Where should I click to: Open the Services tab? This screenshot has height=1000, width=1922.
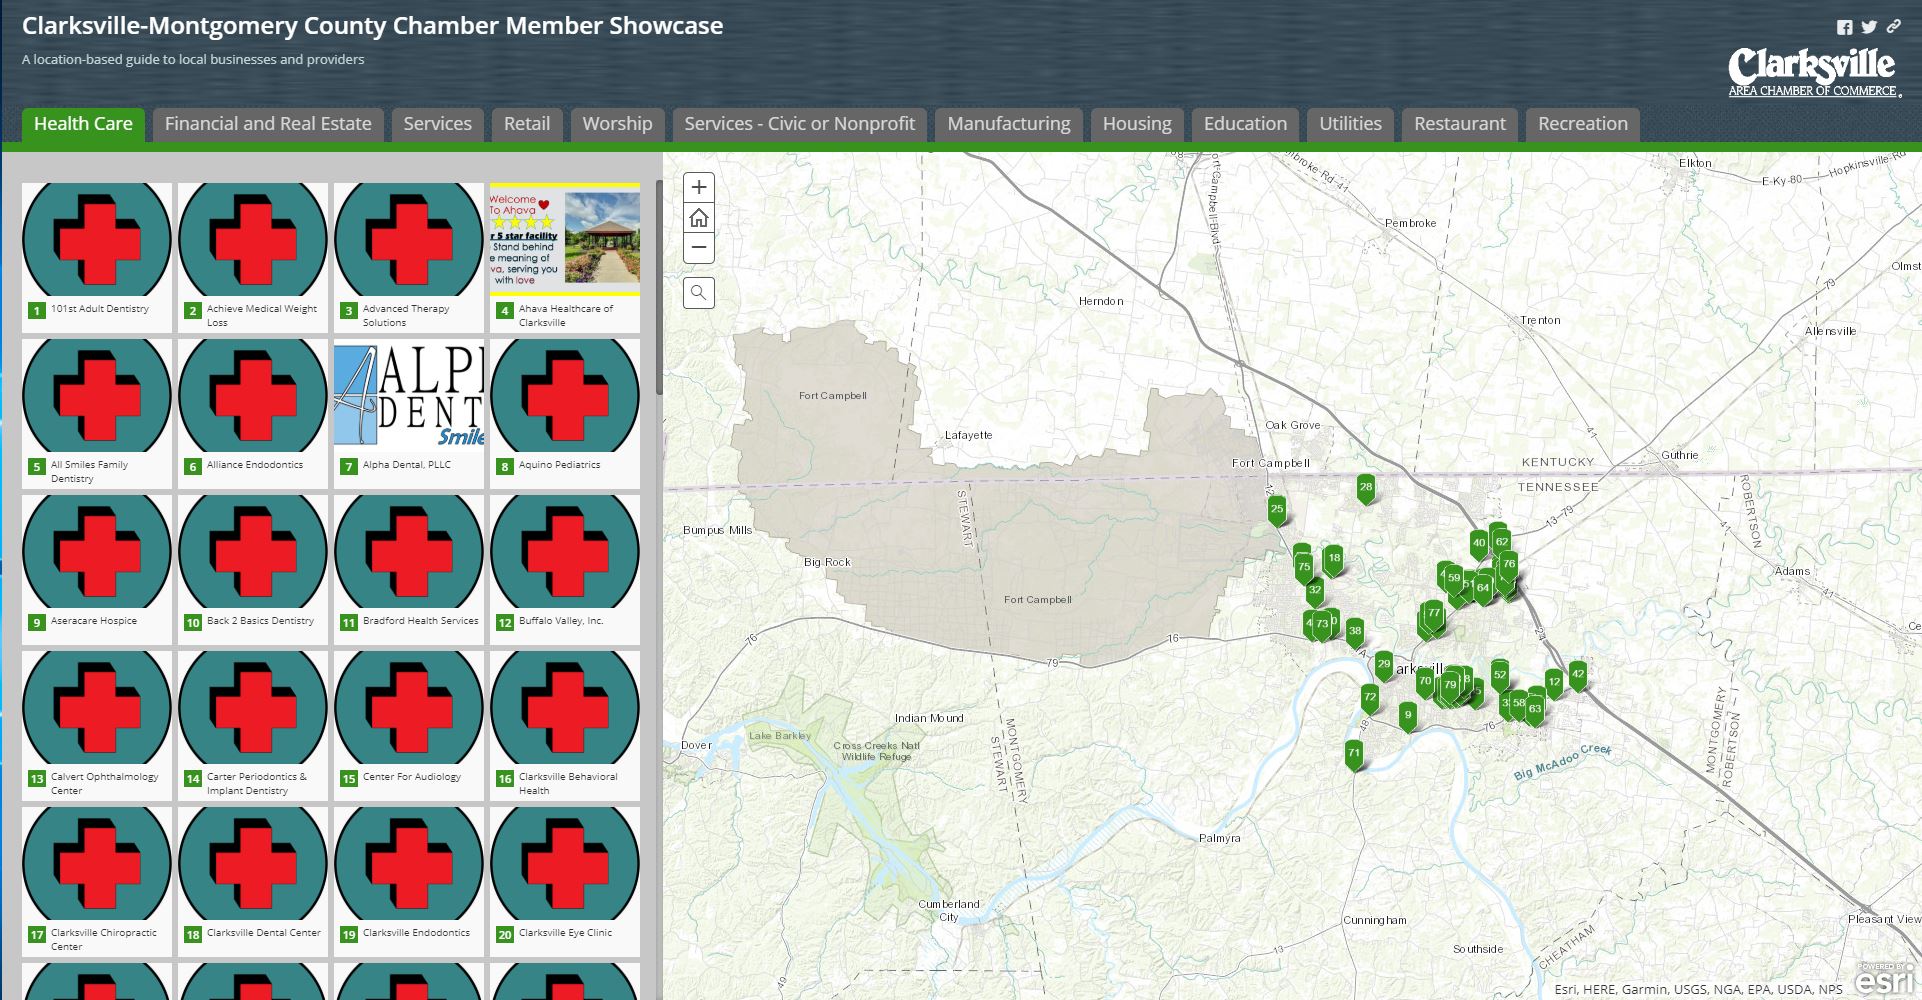pyautogui.click(x=438, y=125)
